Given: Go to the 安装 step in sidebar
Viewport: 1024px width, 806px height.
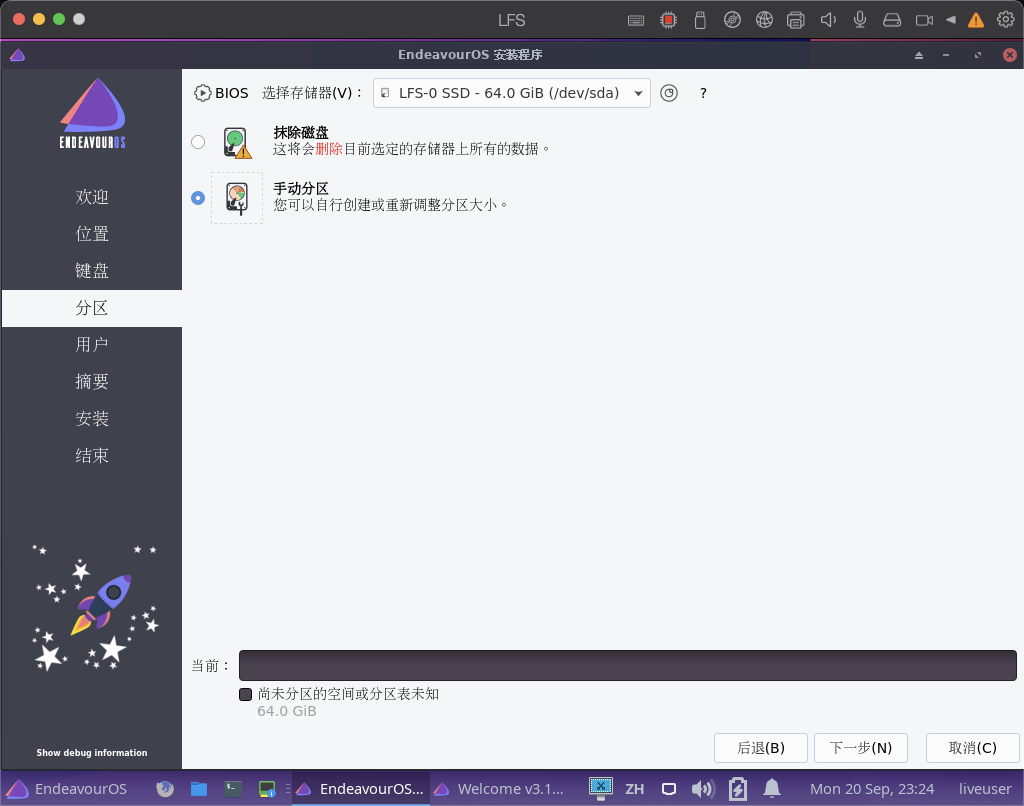Looking at the screenshot, I should (91, 419).
